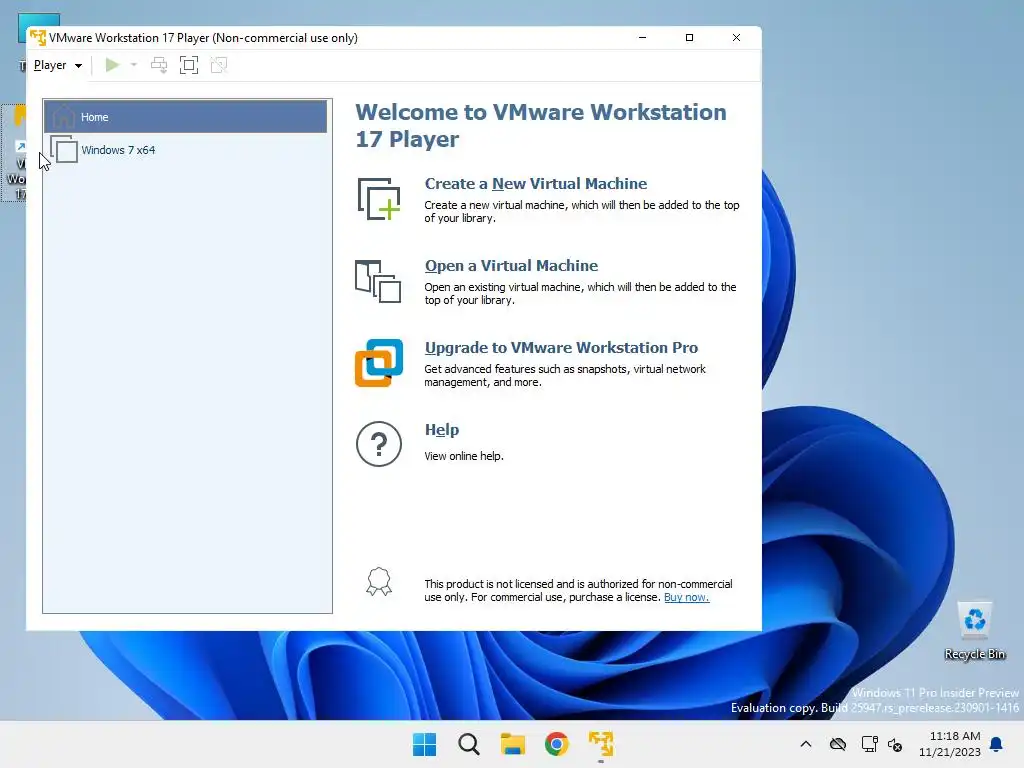Viewport: 1024px width, 768px height.
Task: Expand the power options arrow beside Play
Action: click(x=134, y=65)
